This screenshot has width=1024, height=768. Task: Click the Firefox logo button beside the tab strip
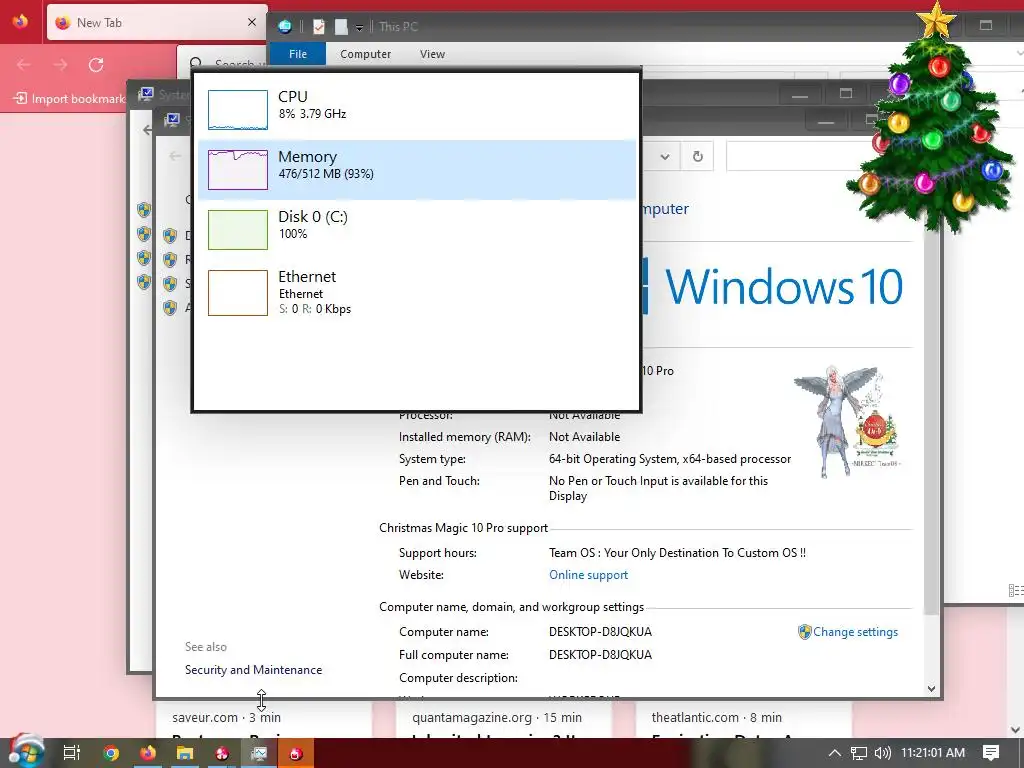[20, 22]
